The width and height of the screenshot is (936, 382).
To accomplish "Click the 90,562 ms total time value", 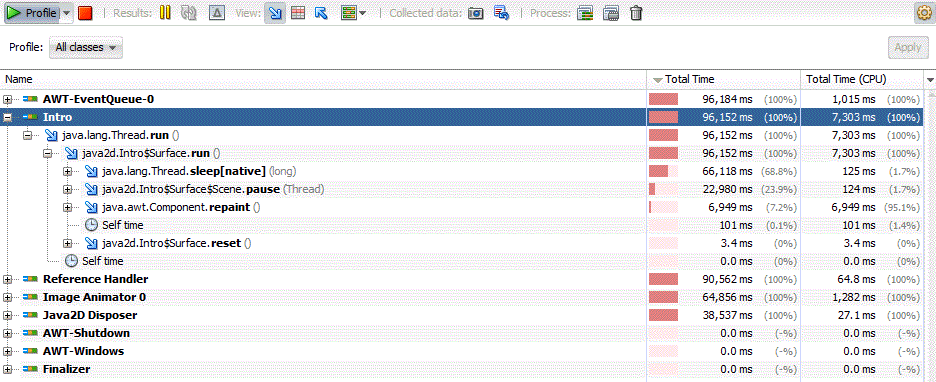I will pos(727,279).
